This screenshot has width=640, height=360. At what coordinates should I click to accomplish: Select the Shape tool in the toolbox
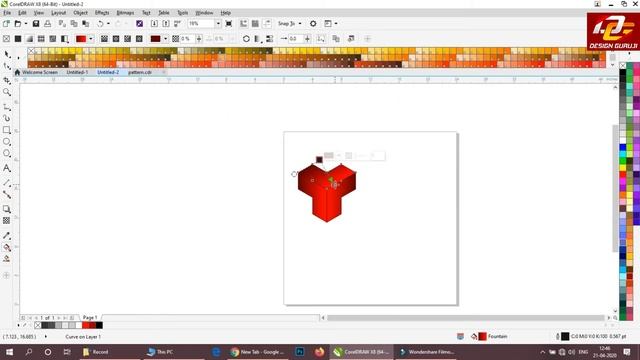point(7,67)
